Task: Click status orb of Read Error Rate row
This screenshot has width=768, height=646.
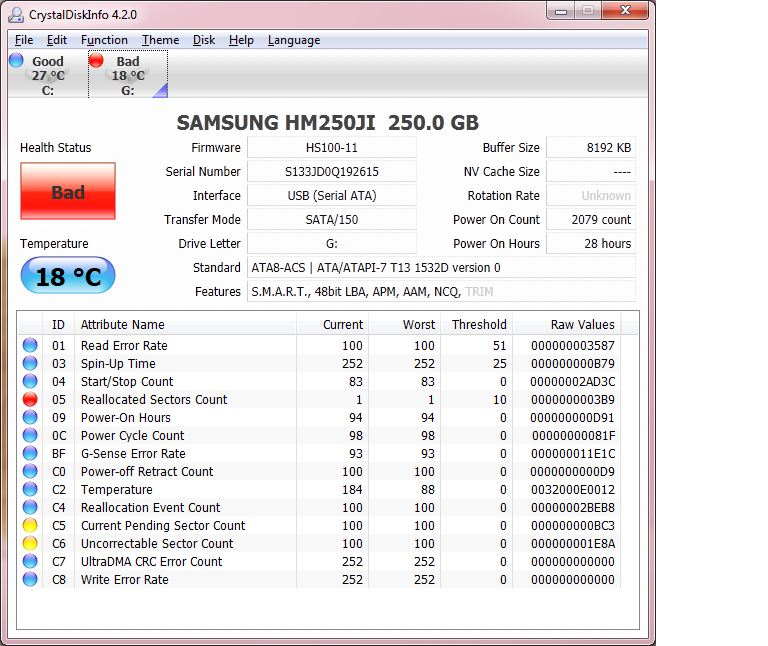Action: [30, 345]
